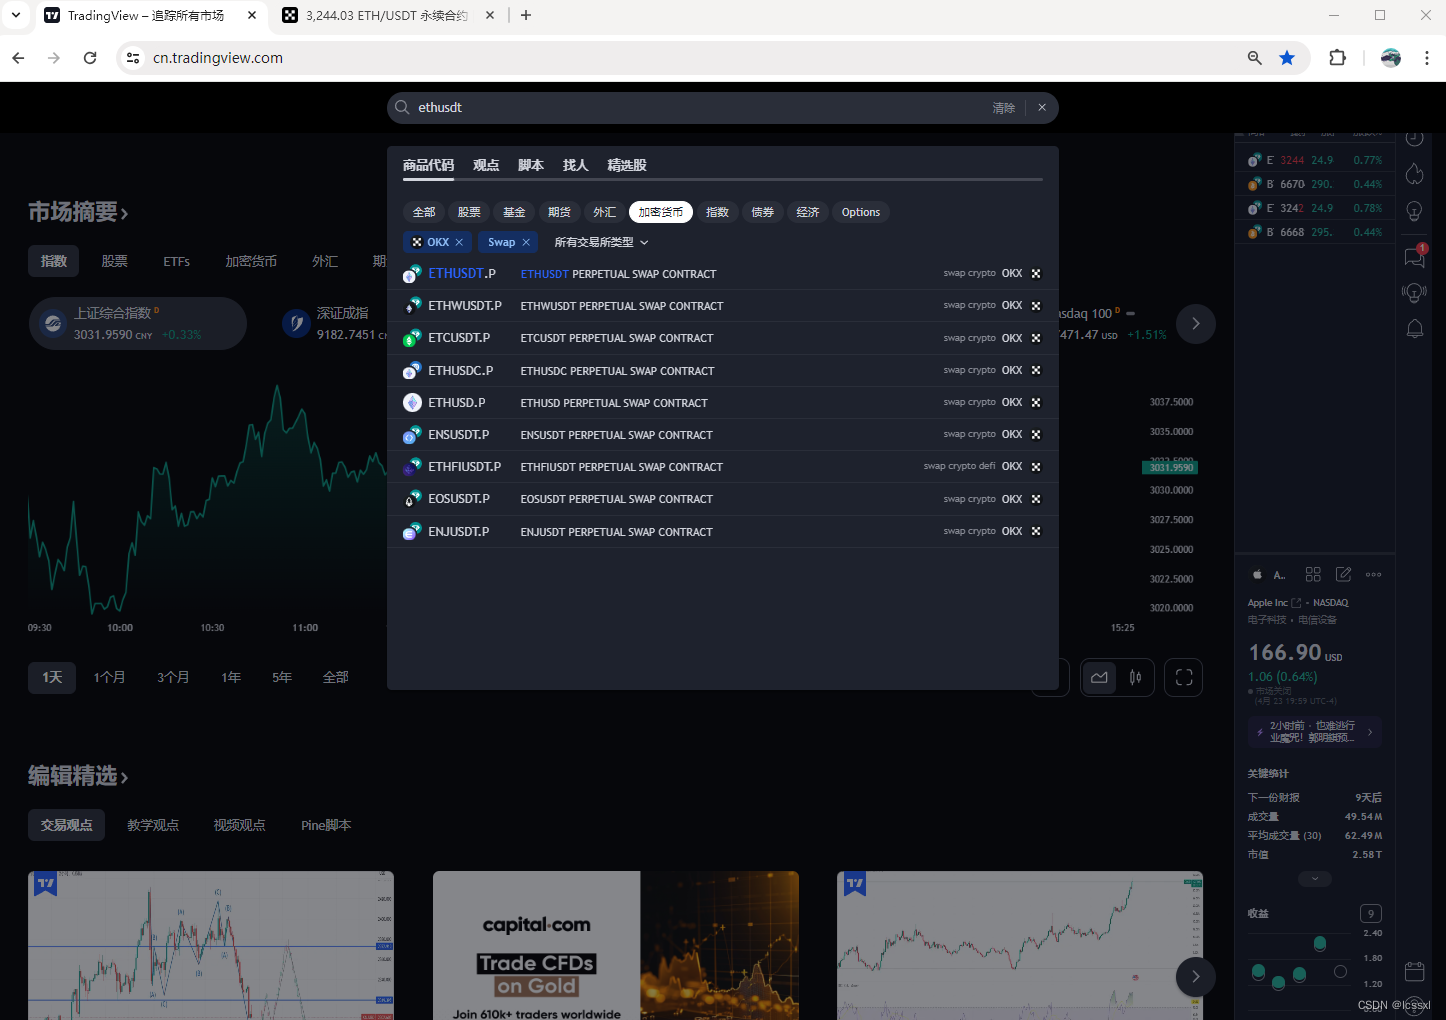Select the 股票 category filter
Viewport: 1446px width, 1020px height.
tap(469, 212)
